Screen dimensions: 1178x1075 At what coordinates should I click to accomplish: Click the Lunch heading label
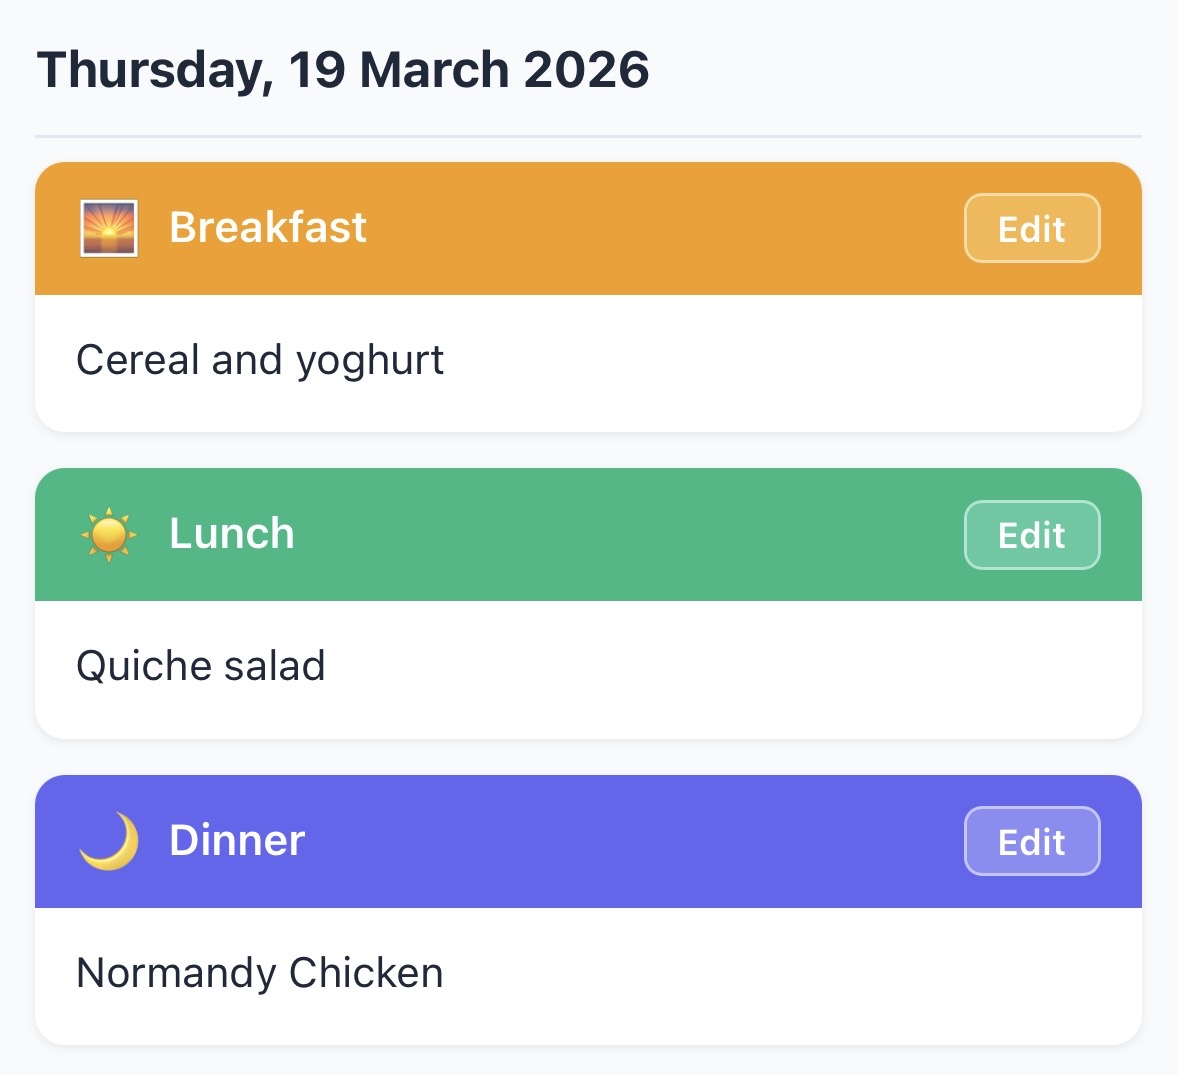(x=231, y=534)
